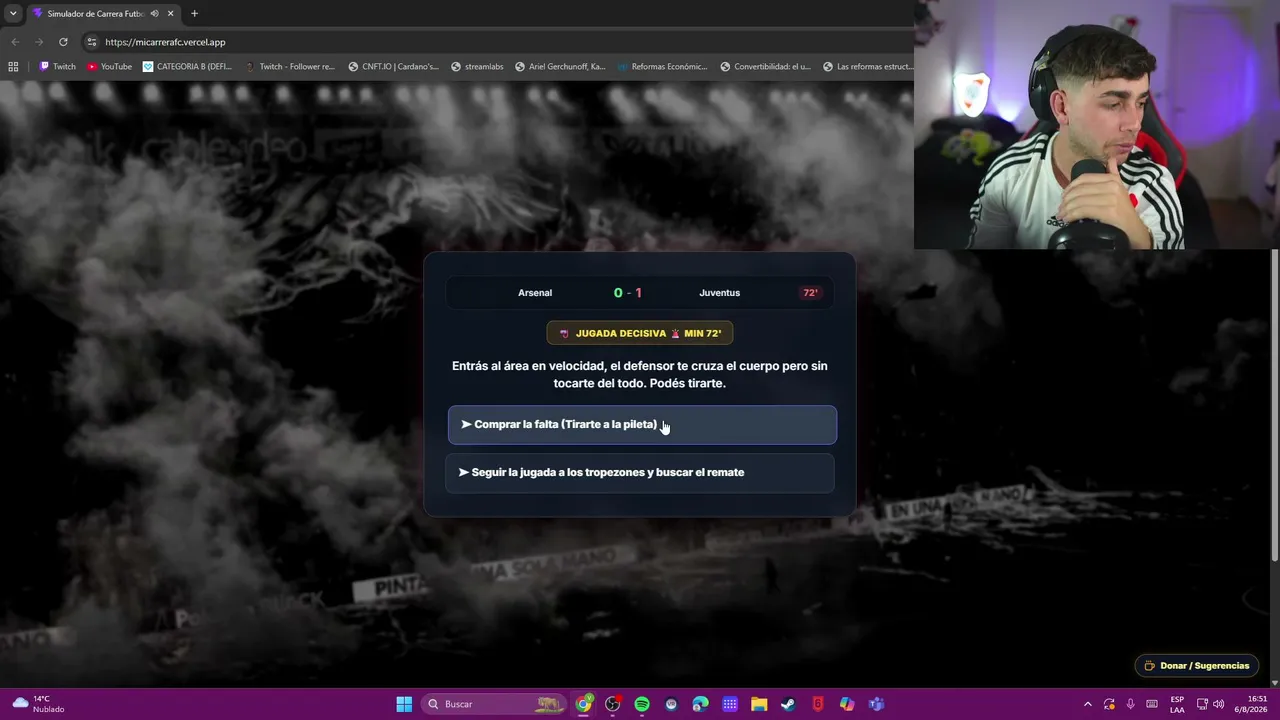Open OBS Studio from the taskbar
This screenshot has height=720, width=1280.
(613, 704)
